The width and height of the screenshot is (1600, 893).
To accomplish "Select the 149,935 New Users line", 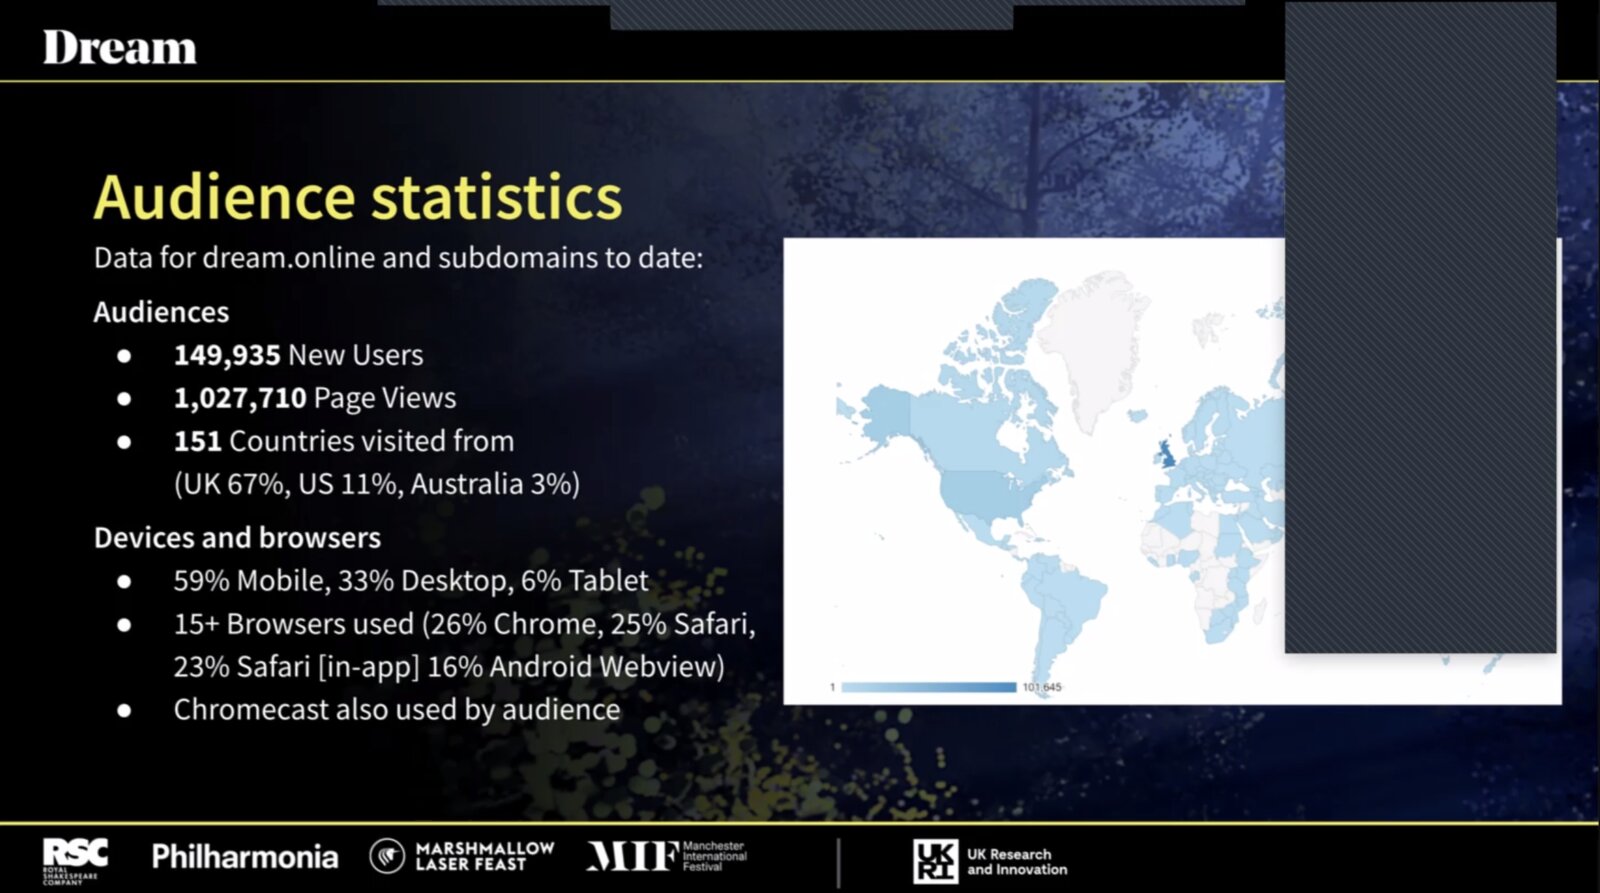I will (298, 355).
